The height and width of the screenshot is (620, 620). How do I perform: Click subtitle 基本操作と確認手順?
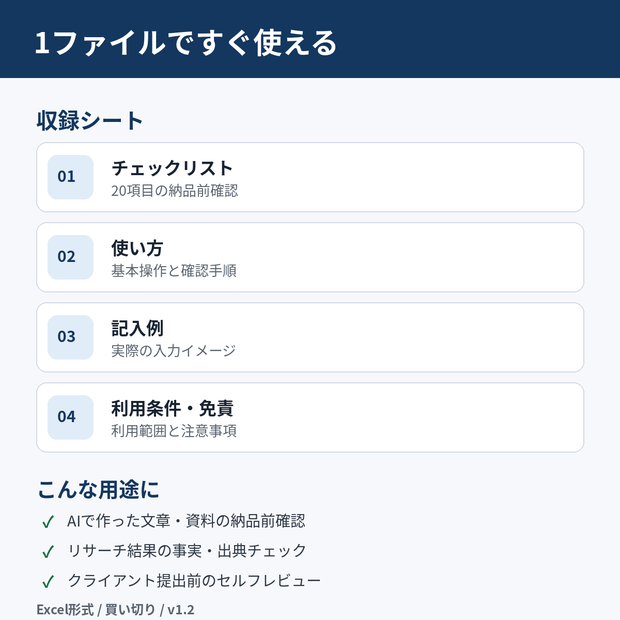(x=174, y=271)
